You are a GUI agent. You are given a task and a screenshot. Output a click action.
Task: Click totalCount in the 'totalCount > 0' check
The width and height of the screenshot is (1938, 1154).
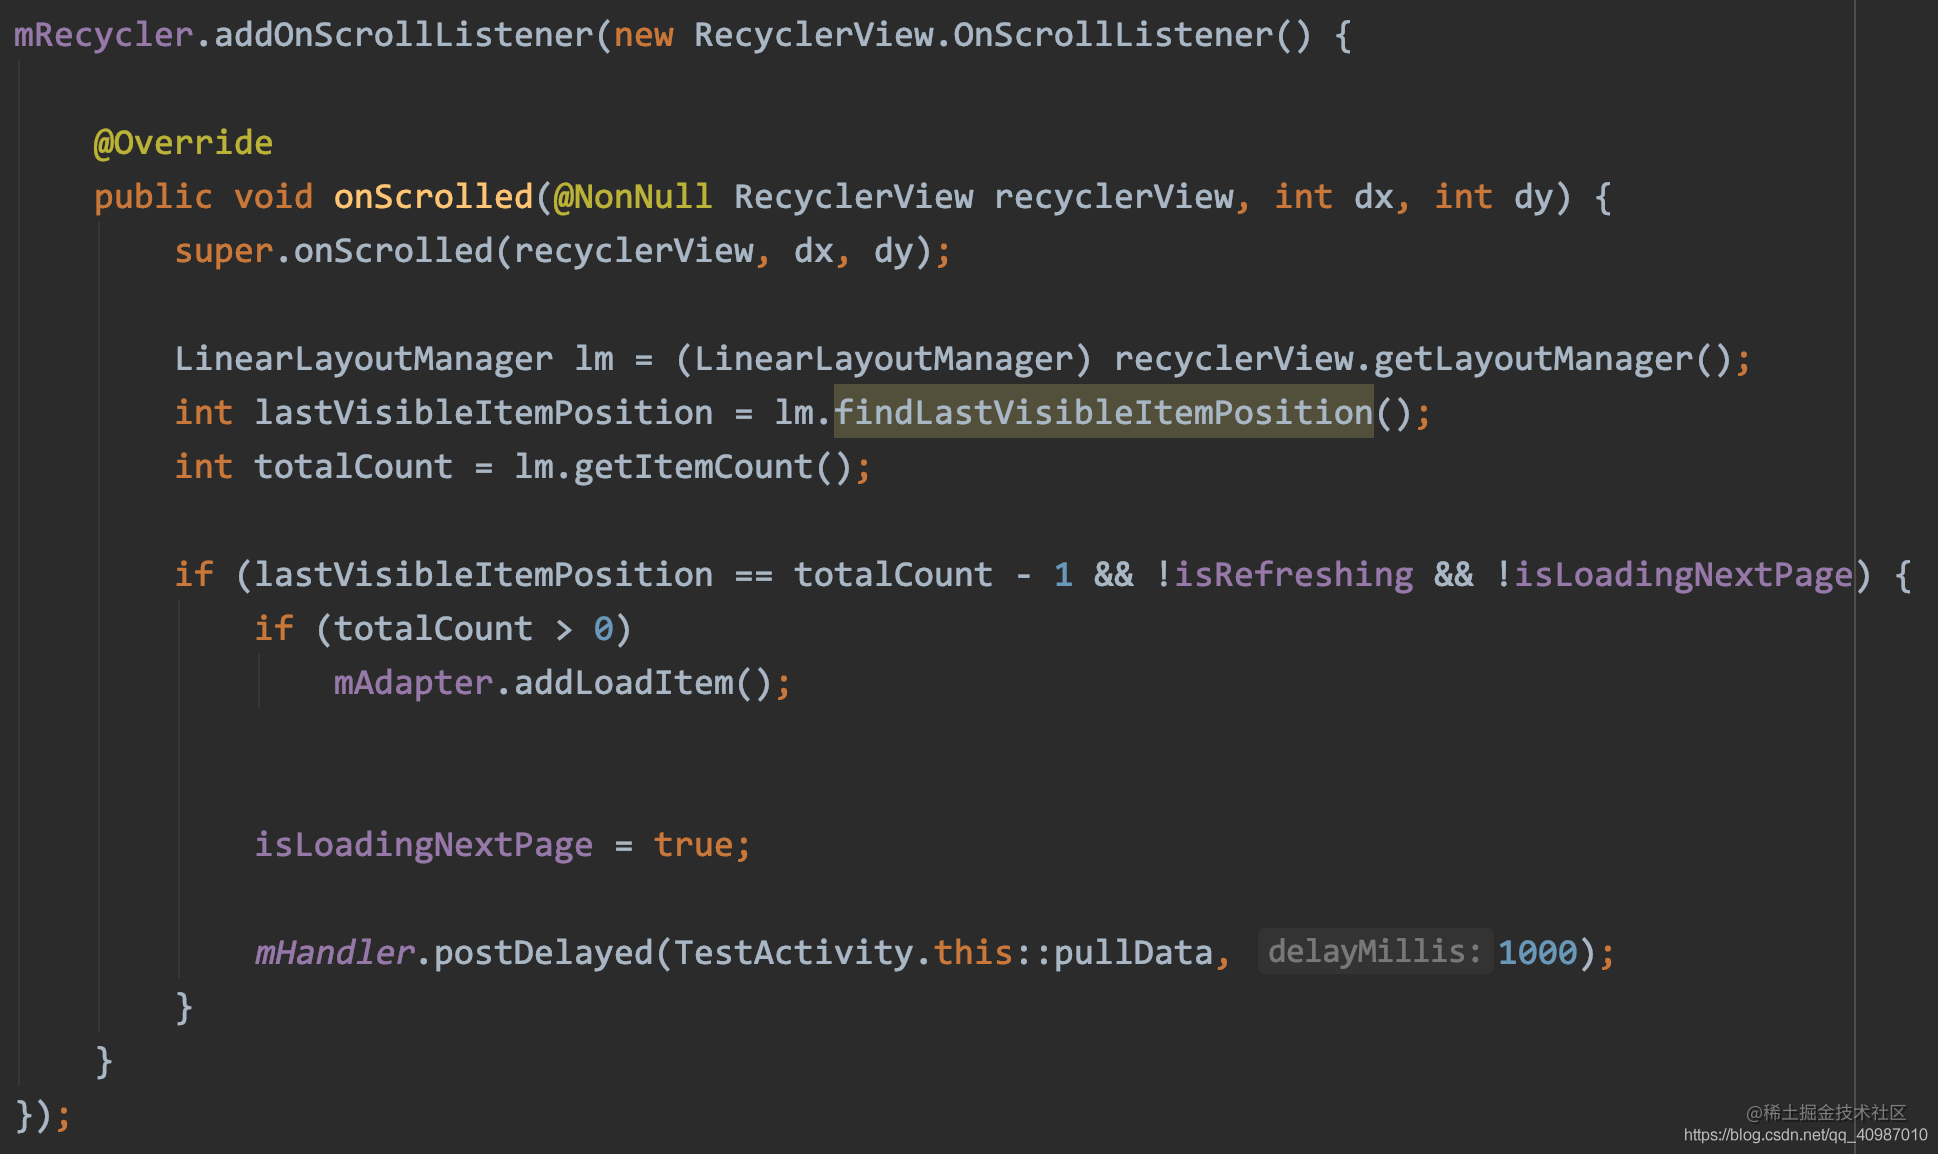(x=433, y=629)
